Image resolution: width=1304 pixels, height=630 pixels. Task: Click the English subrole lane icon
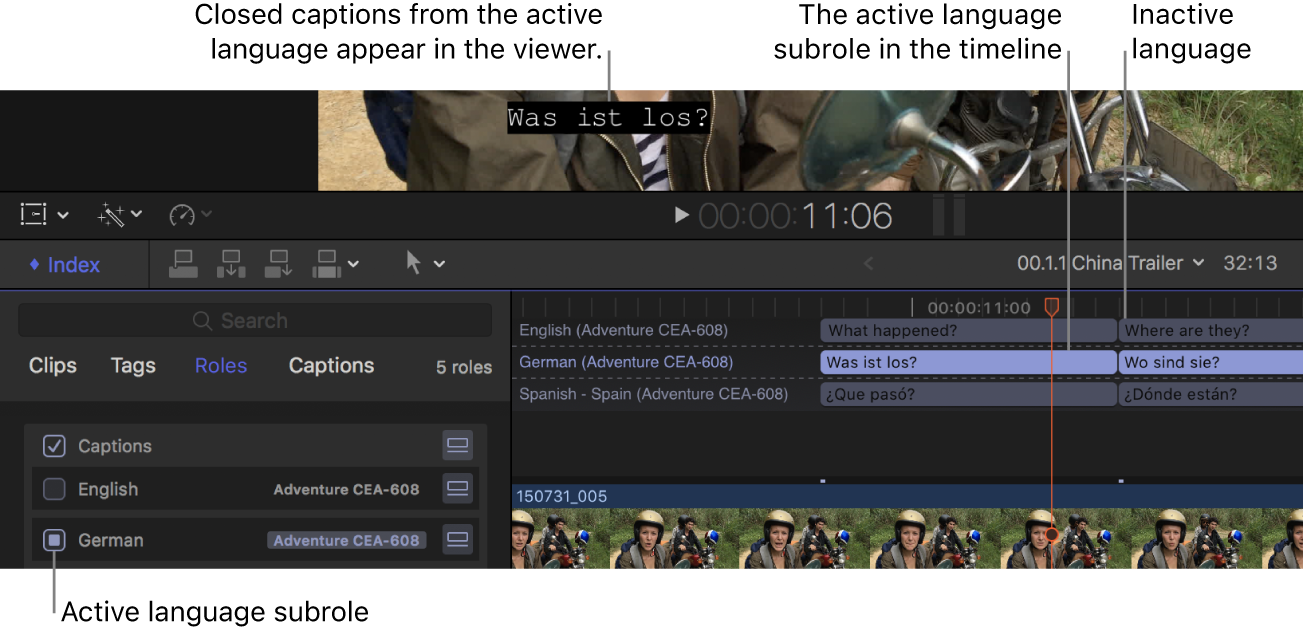pos(458,489)
